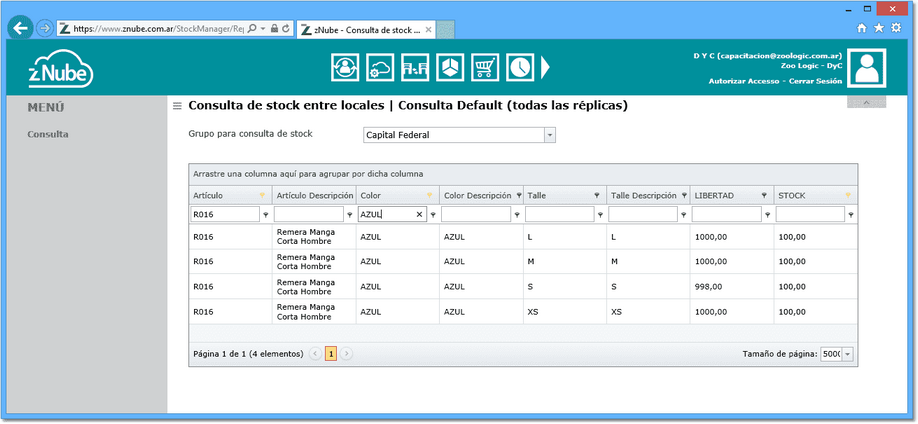The height and width of the screenshot is (424, 918).
Task: Click the STOCK filter input box
Action: pos(810,214)
